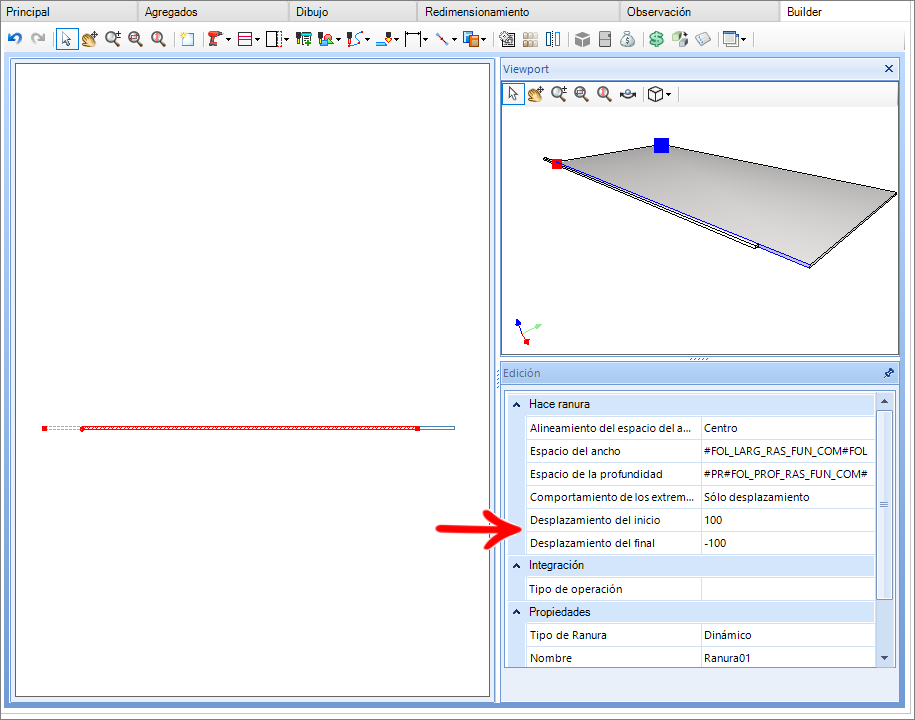The image size is (915, 720).
Task: Click the money bag icon
Action: pos(627,39)
